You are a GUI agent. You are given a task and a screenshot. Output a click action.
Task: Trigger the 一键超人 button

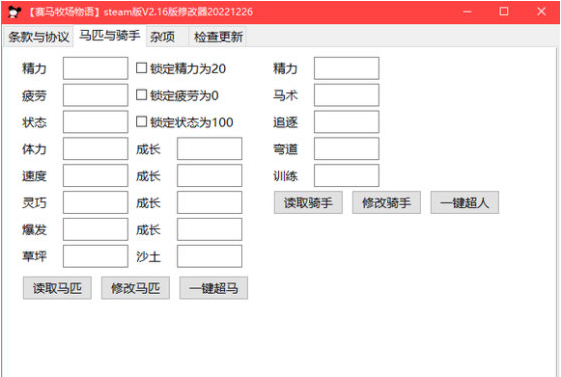tap(464, 203)
